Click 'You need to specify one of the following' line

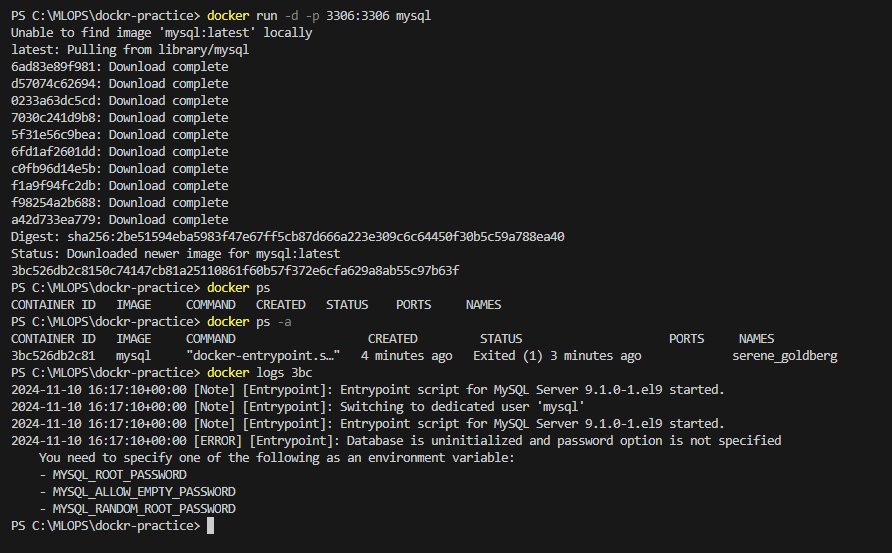[276, 458]
